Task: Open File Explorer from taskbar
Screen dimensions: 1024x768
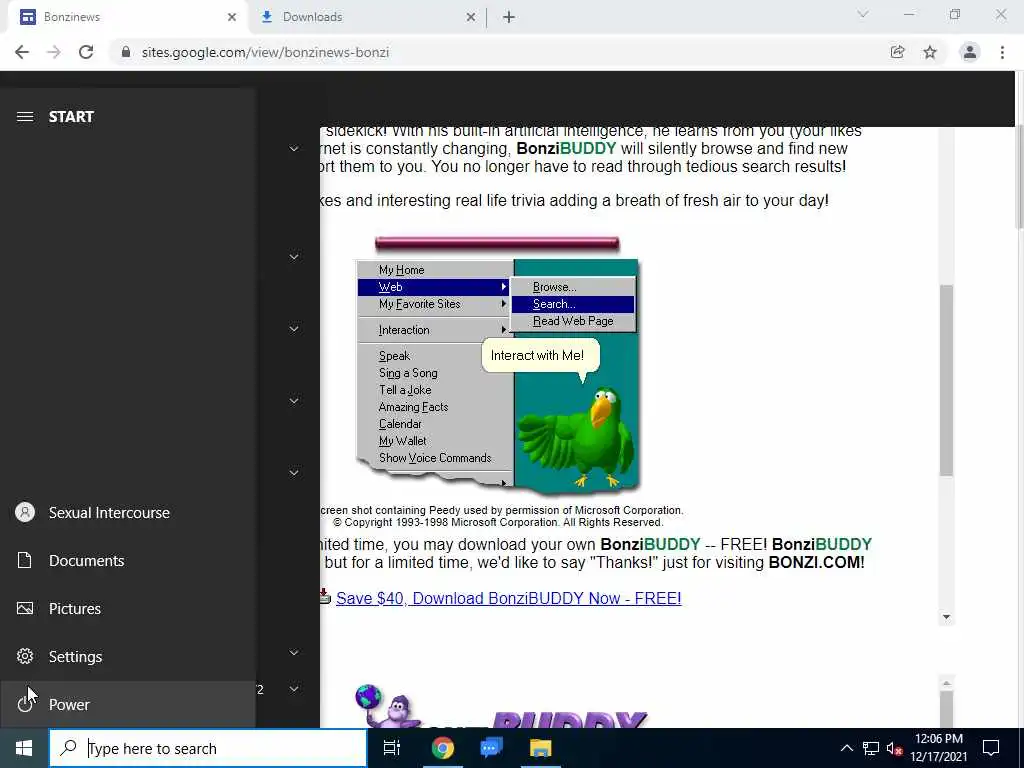Action: [x=540, y=748]
